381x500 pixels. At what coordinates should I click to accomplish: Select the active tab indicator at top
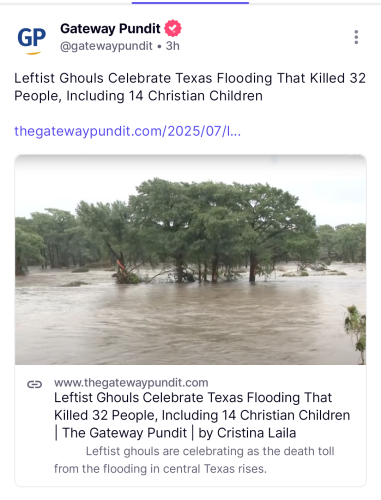(190, 3)
